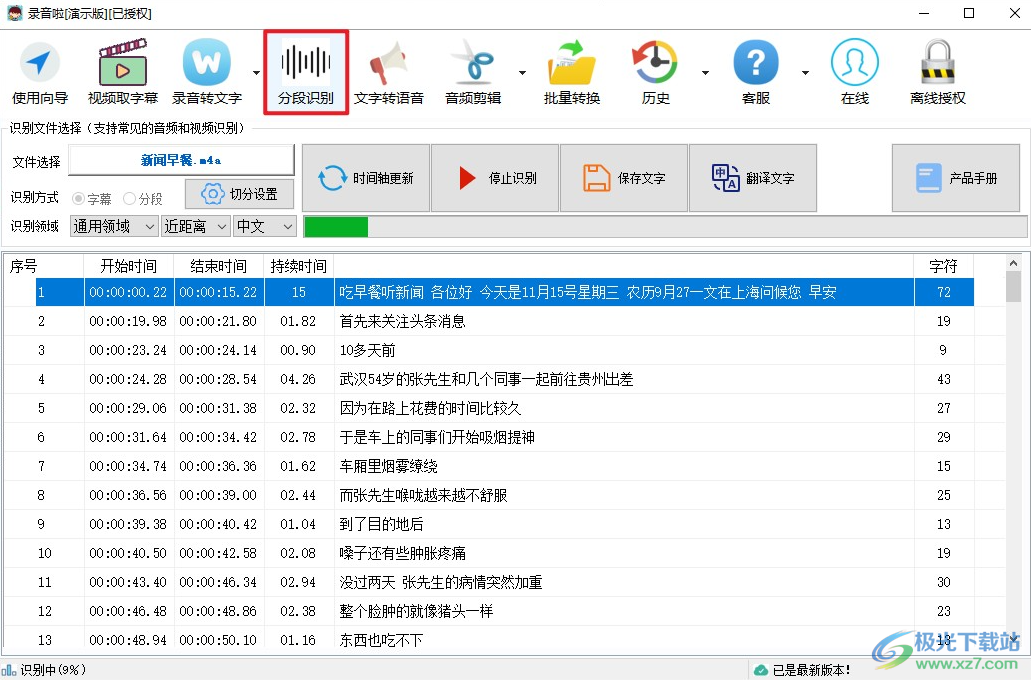The width and height of the screenshot is (1031, 680).
Task: Click start time cell 00:00:19.98
Action: click(x=128, y=321)
